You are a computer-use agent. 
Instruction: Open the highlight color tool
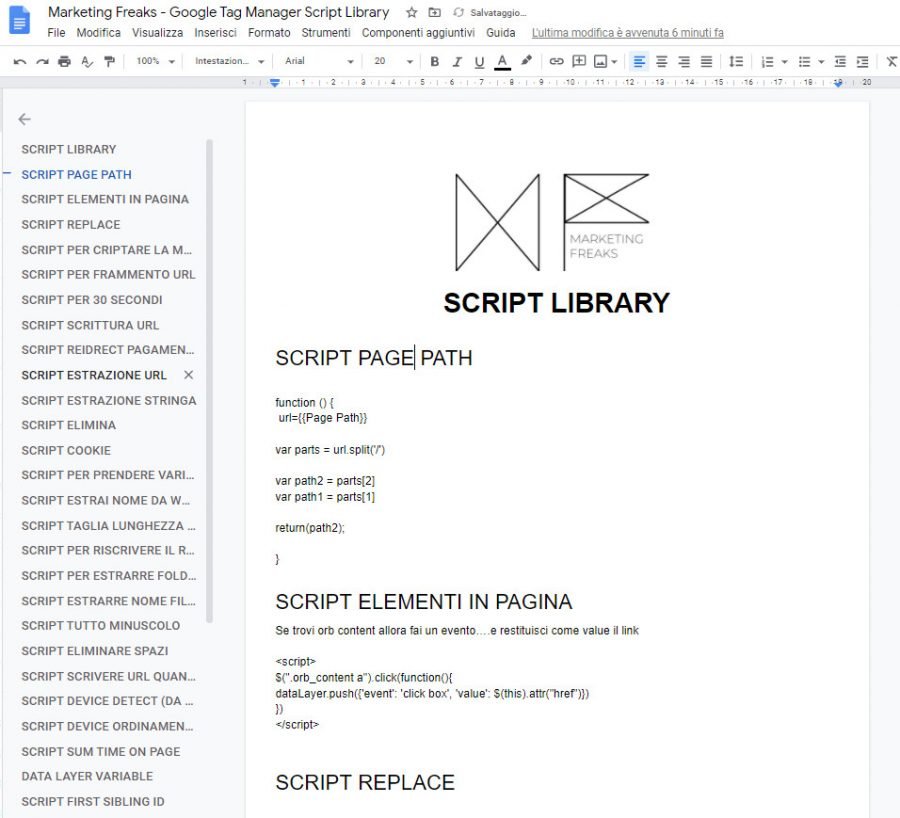coord(526,61)
